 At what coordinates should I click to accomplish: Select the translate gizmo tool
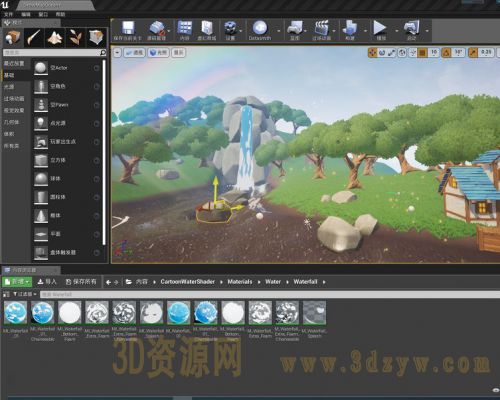(x=372, y=53)
